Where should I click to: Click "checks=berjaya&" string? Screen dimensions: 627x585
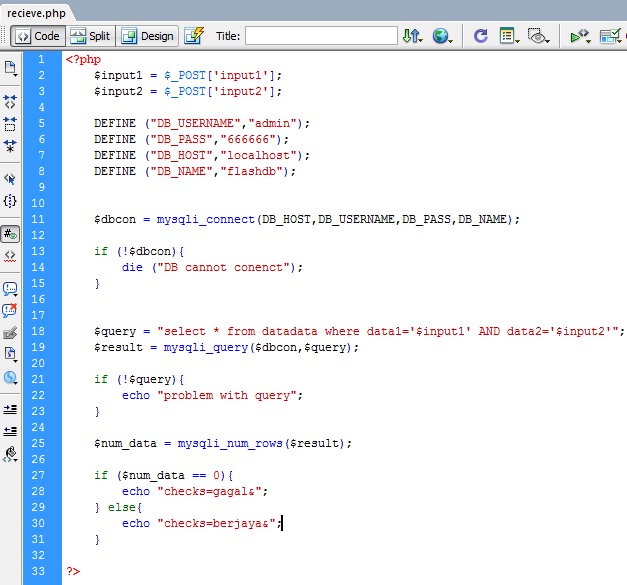(216, 523)
